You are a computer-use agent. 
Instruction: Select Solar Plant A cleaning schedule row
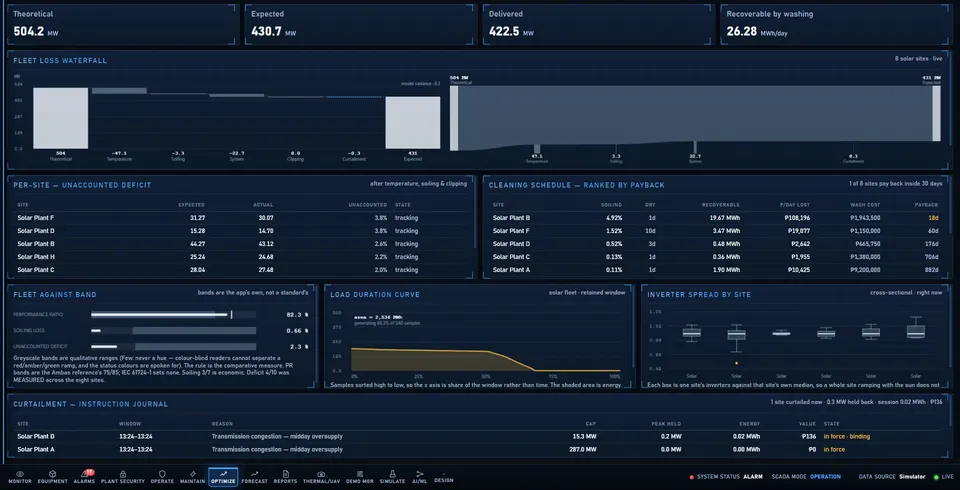716,270
